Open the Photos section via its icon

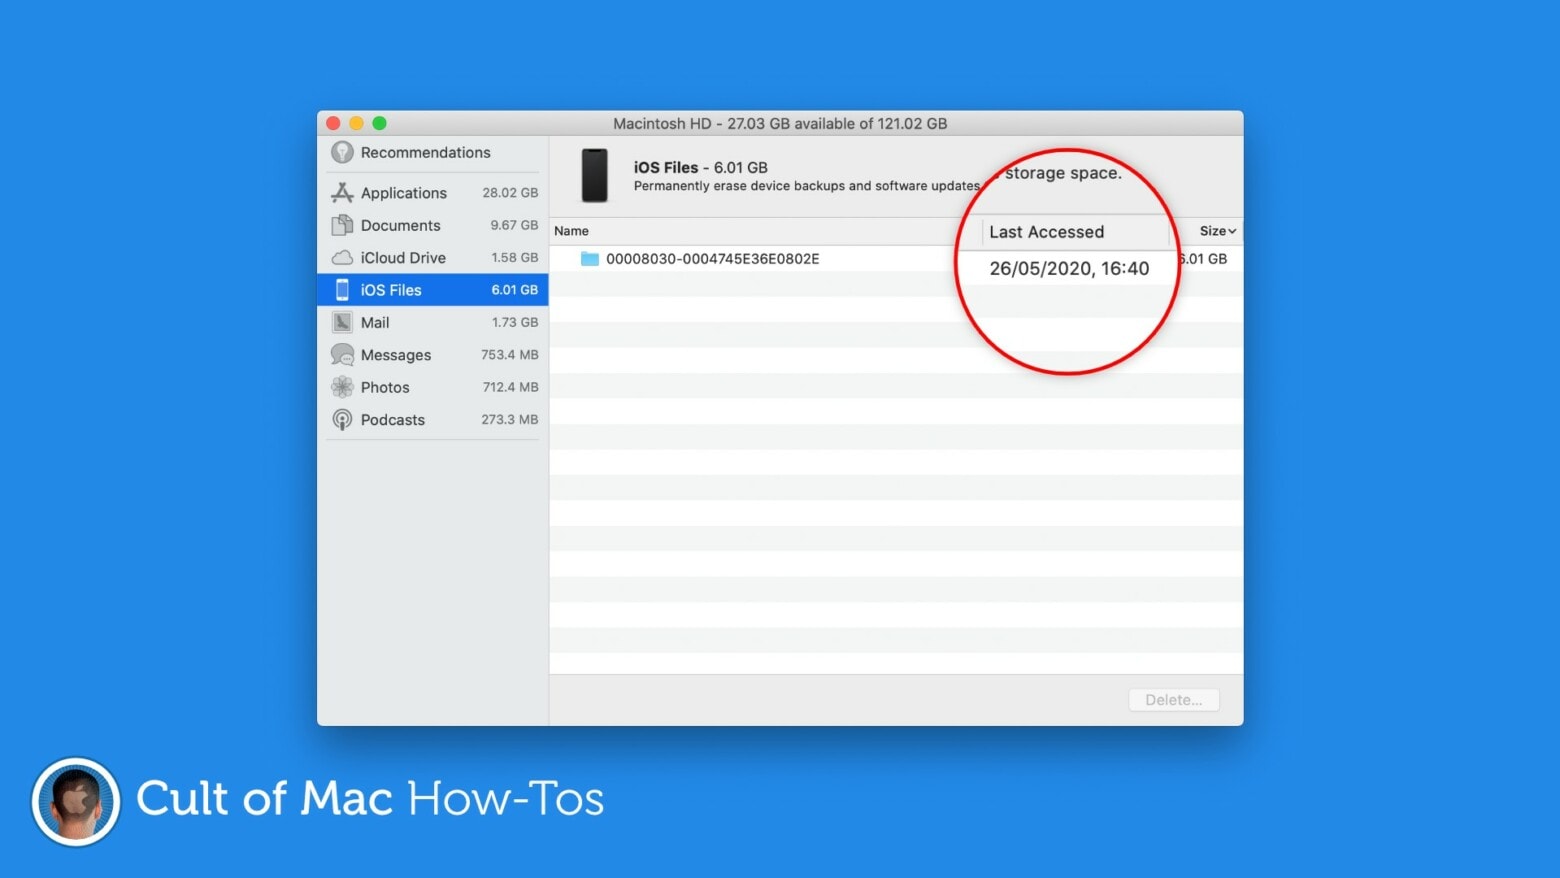click(342, 387)
